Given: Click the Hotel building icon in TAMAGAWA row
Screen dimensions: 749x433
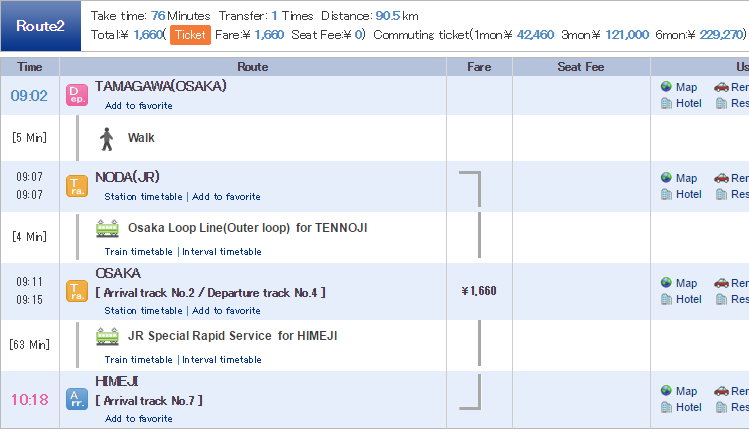Looking at the screenshot, I should [x=666, y=103].
